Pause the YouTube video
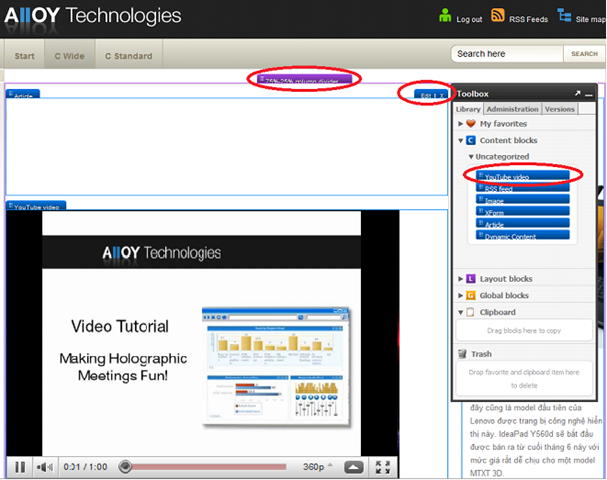Image resolution: width=607 pixels, height=480 pixels. (19, 466)
